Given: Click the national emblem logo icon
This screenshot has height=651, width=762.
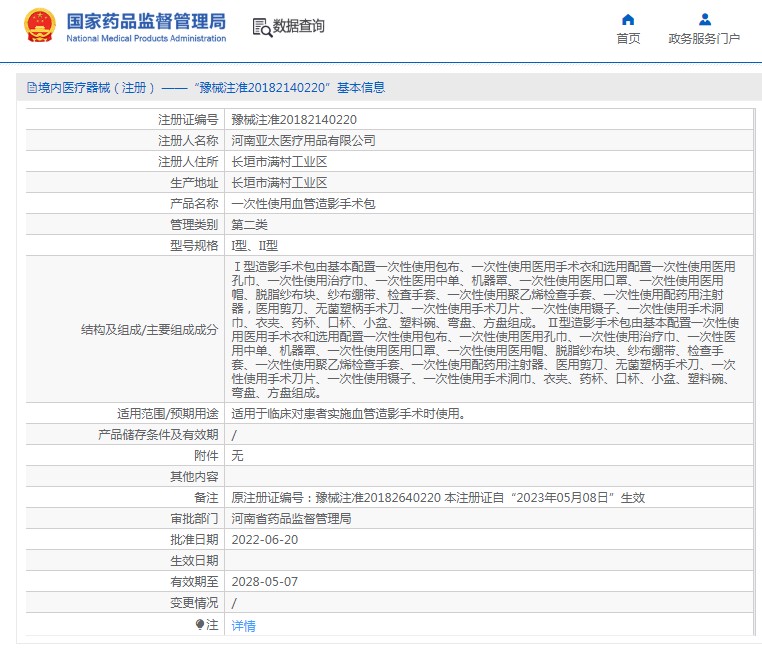Looking at the screenshot, I should click(40, 26).
